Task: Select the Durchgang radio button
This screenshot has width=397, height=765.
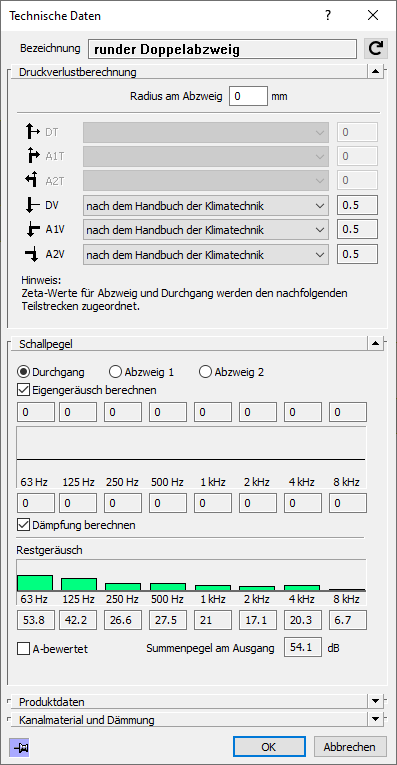Action: pos(24,372)
